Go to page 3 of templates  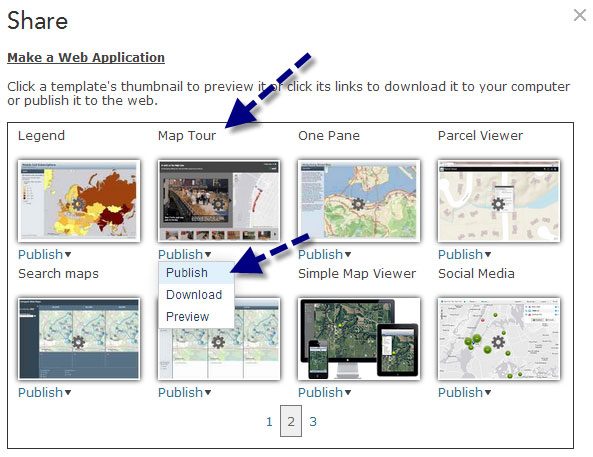[313, 421]
